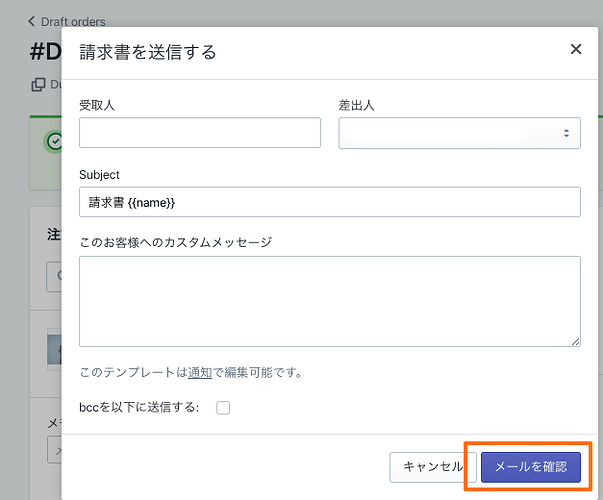Open the 差出人 sender dropdown
This screenshot has height=500, width=603.
pyautogui.click(x=459, y=133)
